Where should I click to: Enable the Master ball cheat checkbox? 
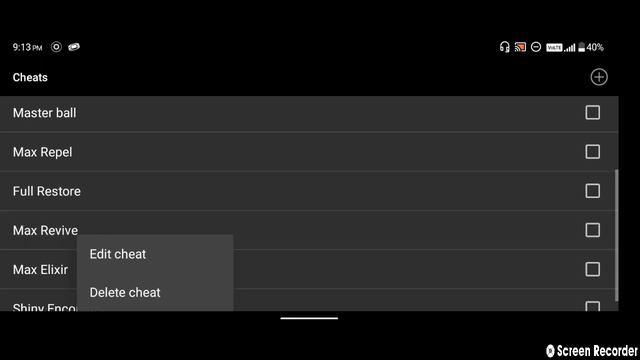(x=592, y=113)
